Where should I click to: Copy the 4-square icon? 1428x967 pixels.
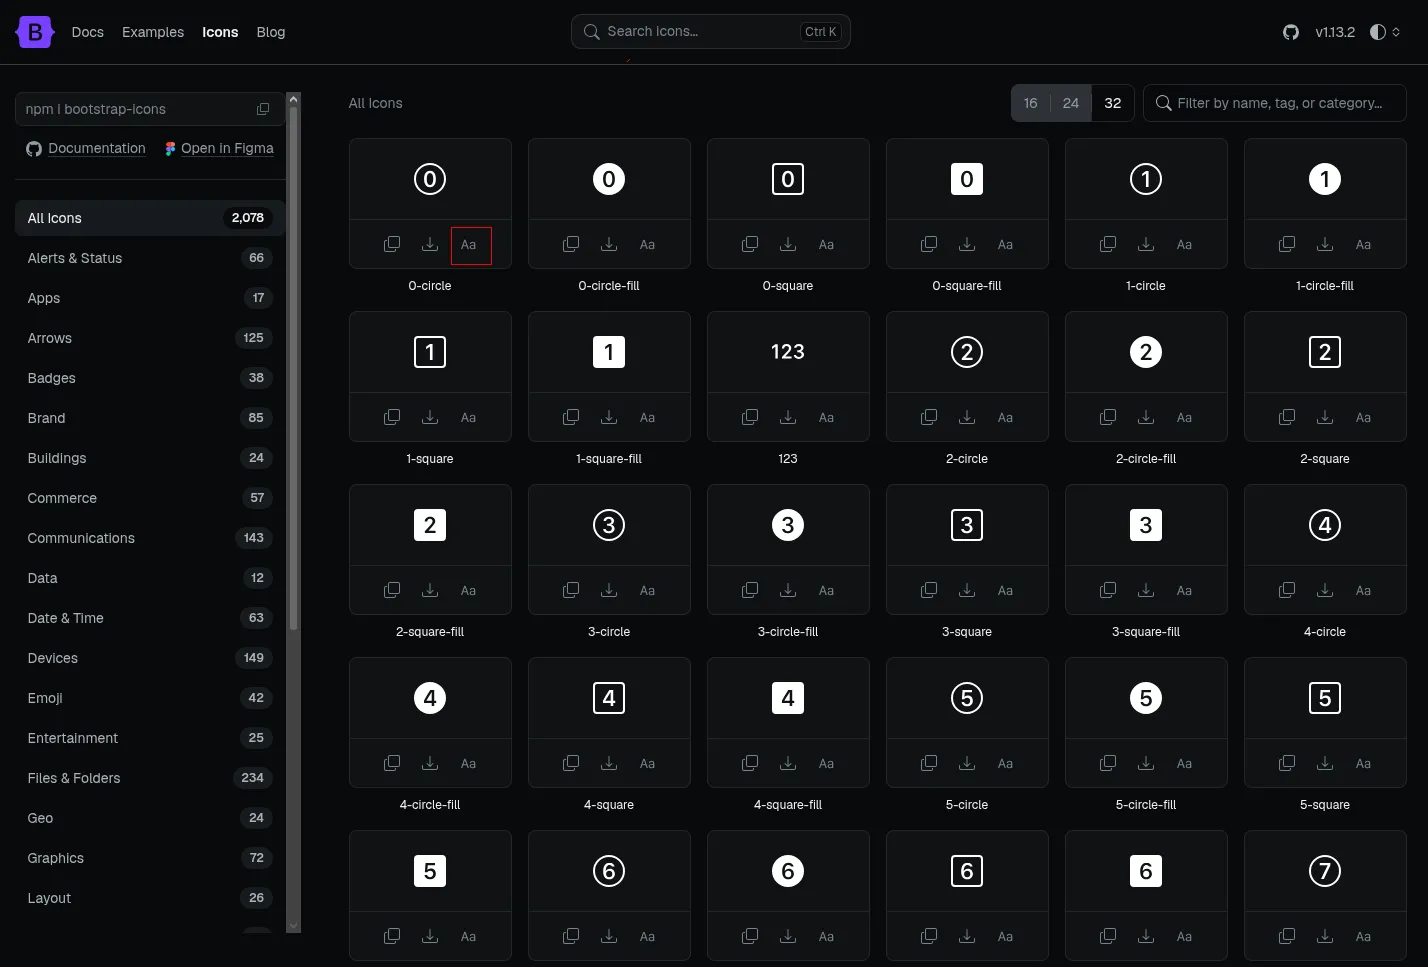pyautogui.click(x=571, y=764)
